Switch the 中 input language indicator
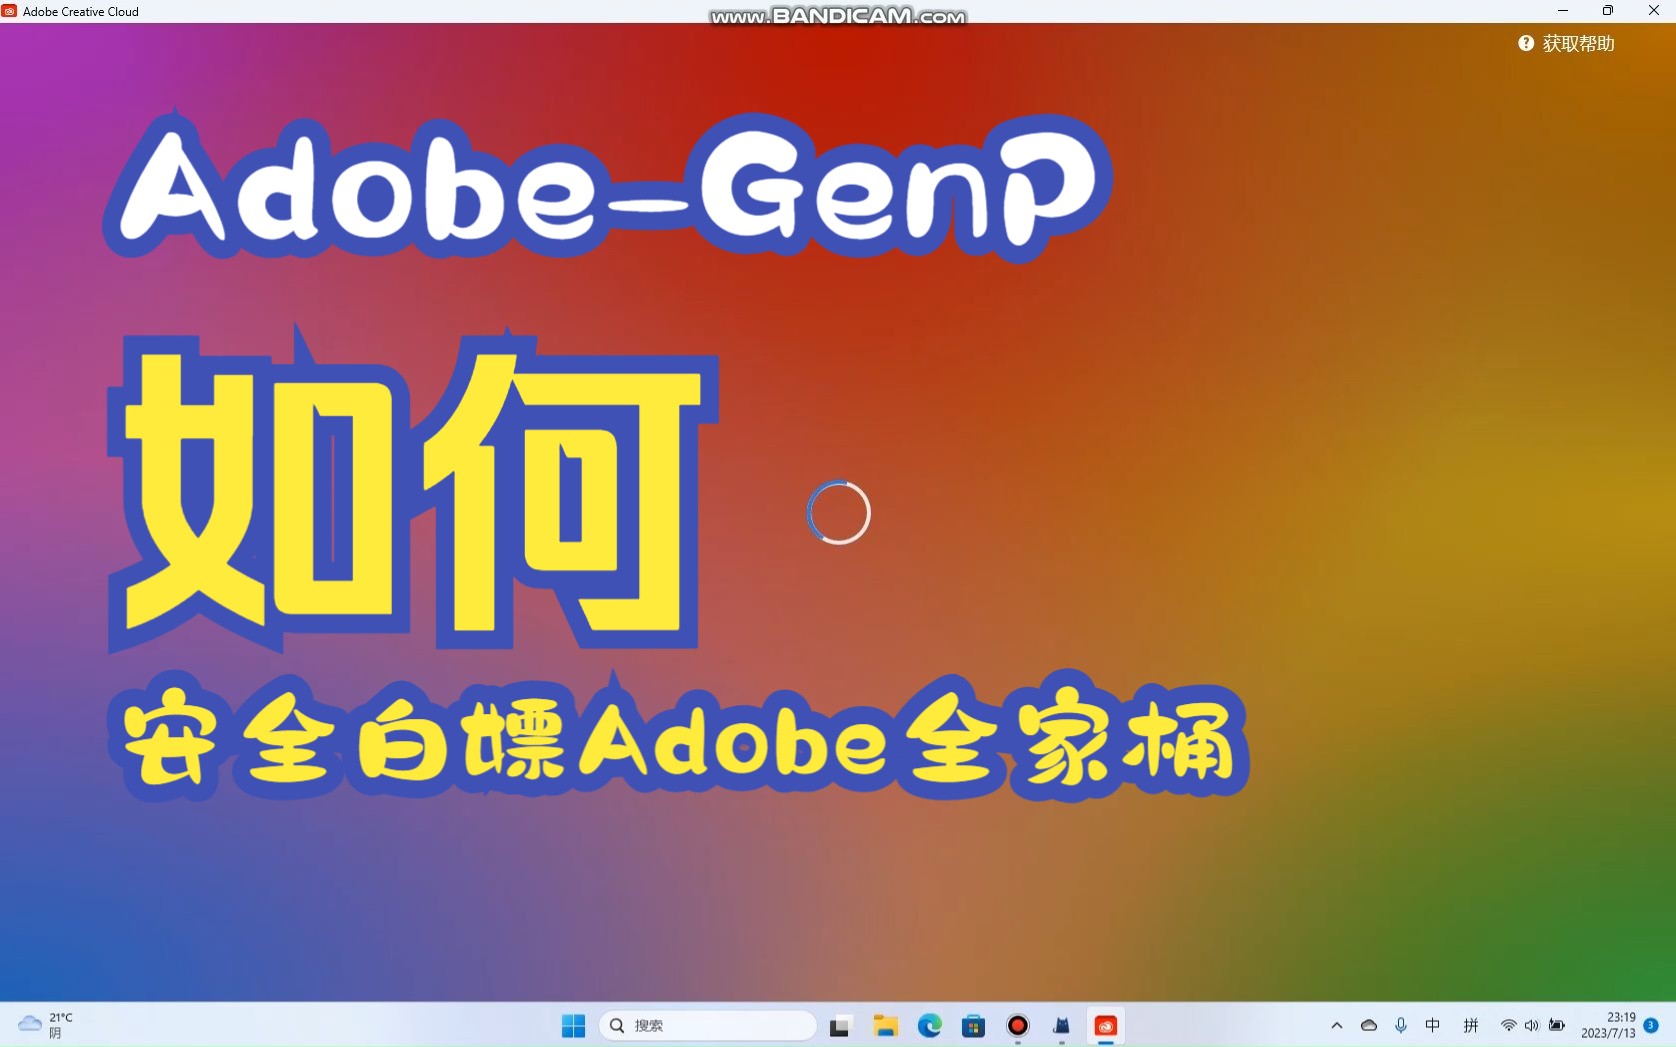Screen dimensions: 1676x1047 coord(1433,1026)
